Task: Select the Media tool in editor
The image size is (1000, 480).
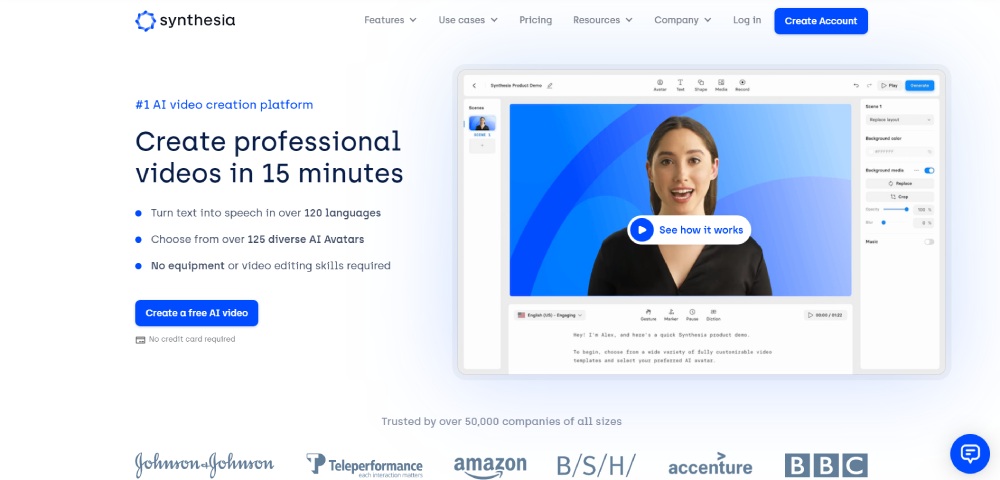Action: tap(721, 85)
